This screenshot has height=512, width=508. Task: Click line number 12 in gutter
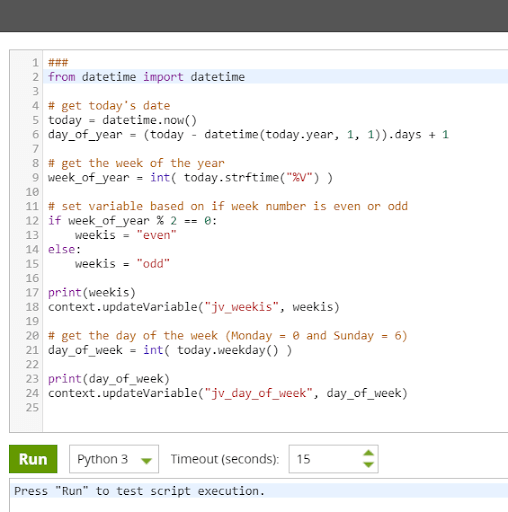coord(32,221)
